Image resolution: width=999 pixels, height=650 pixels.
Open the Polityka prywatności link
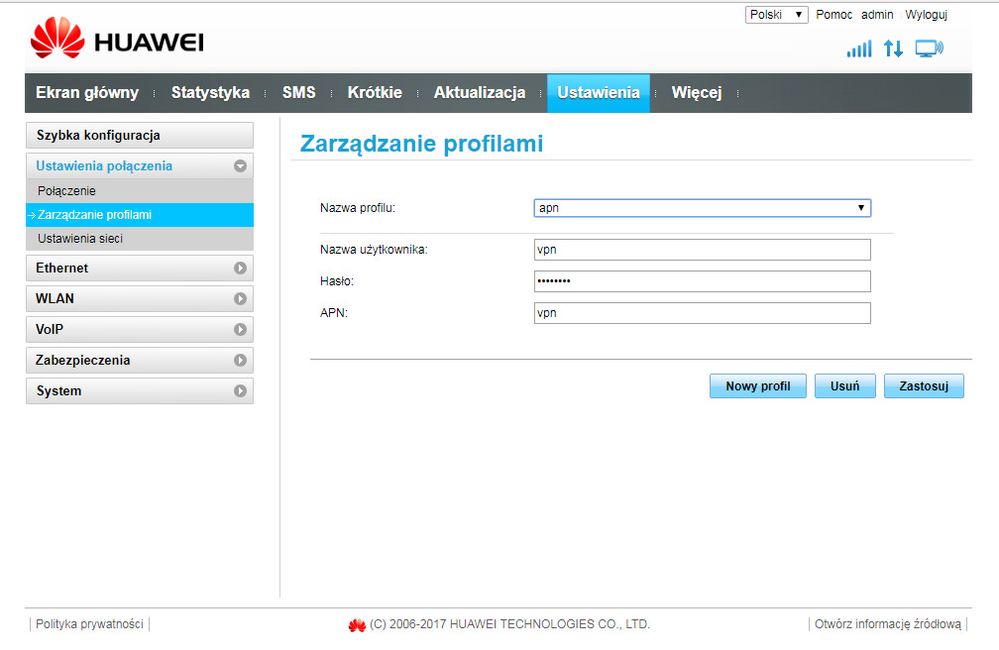tap(90, 624)
